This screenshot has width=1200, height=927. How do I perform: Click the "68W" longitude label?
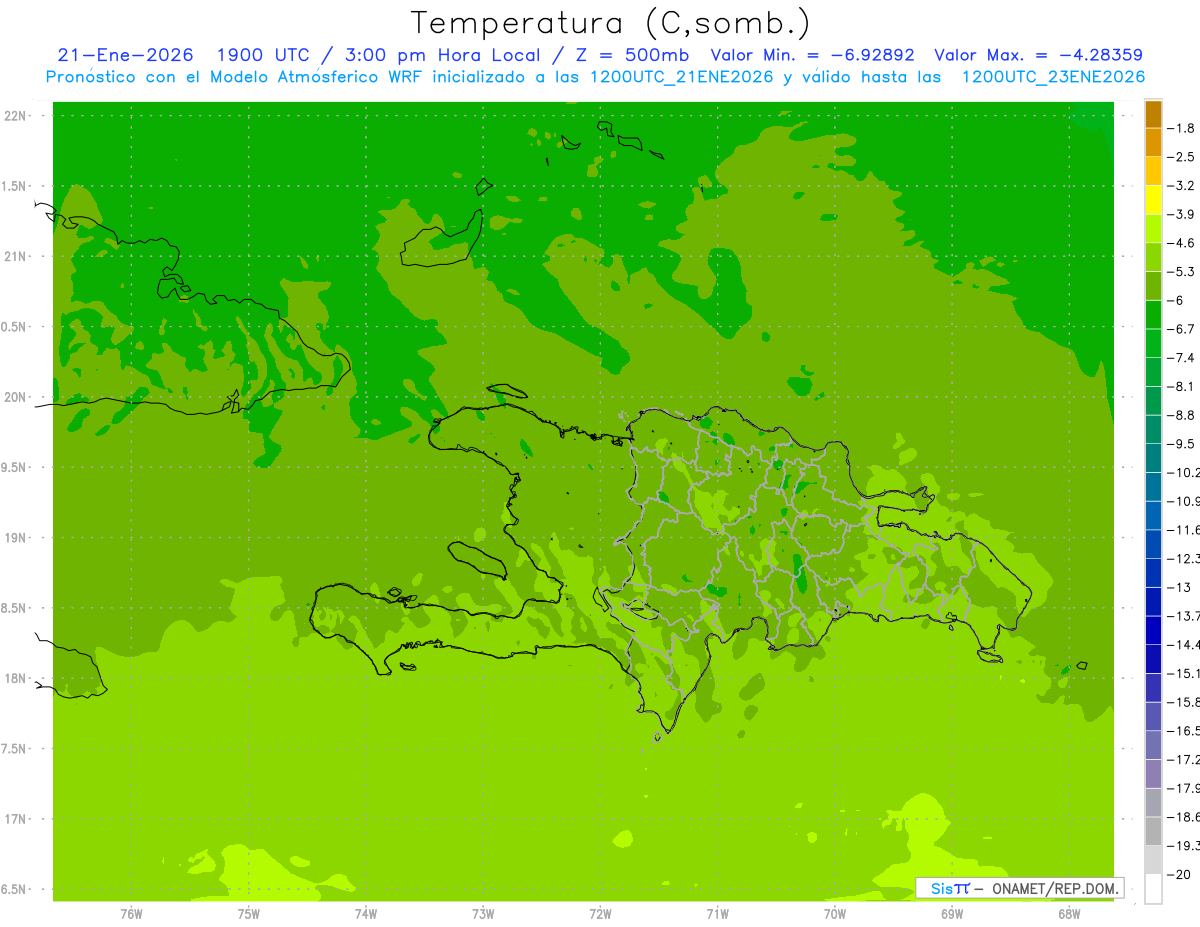1068,914
